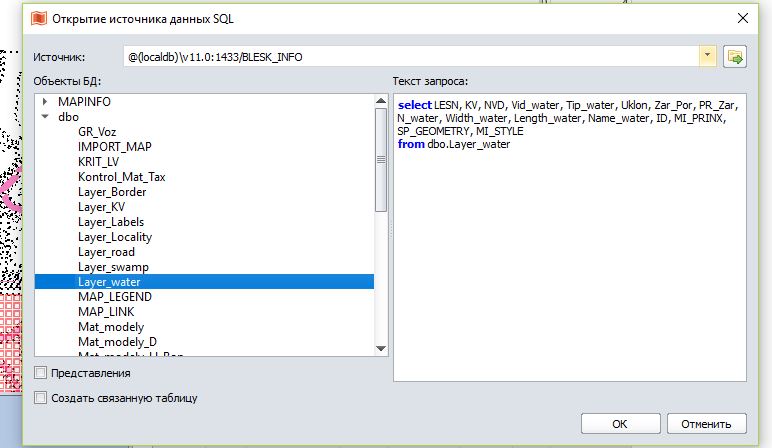772x448 pixels.
Task: Click the object list scroll-down arrow
Action: 381,348
